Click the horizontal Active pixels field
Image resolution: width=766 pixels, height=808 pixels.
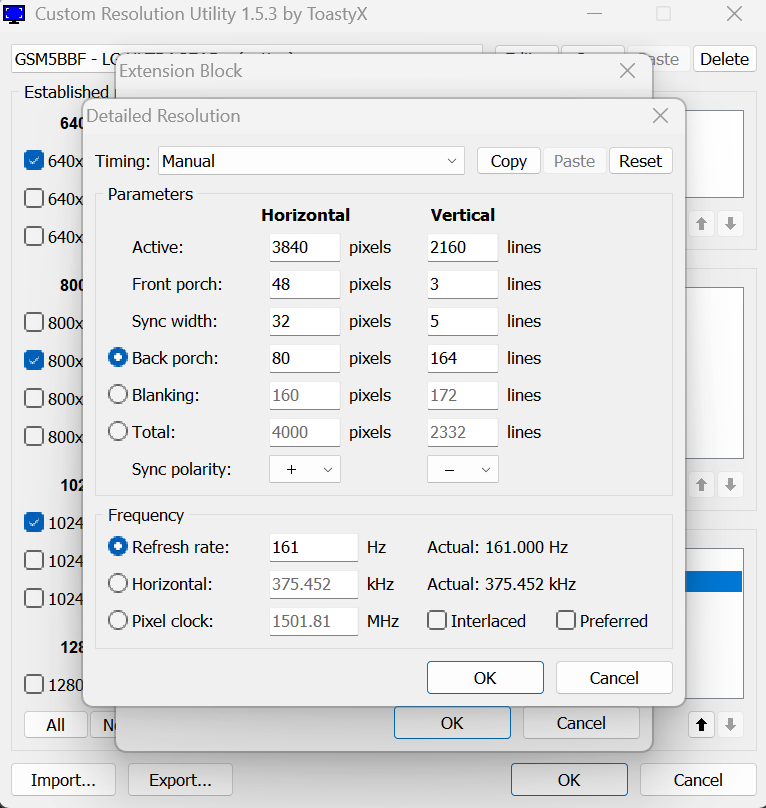(304, 247)
